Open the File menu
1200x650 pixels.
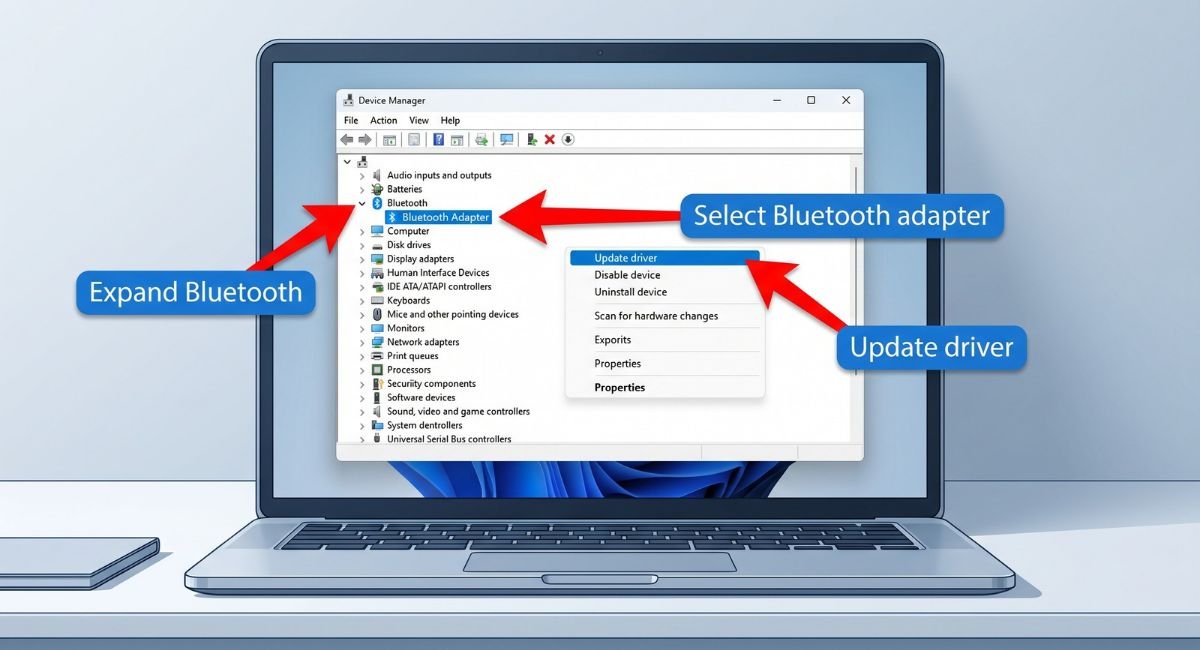[x=351, y=120]
